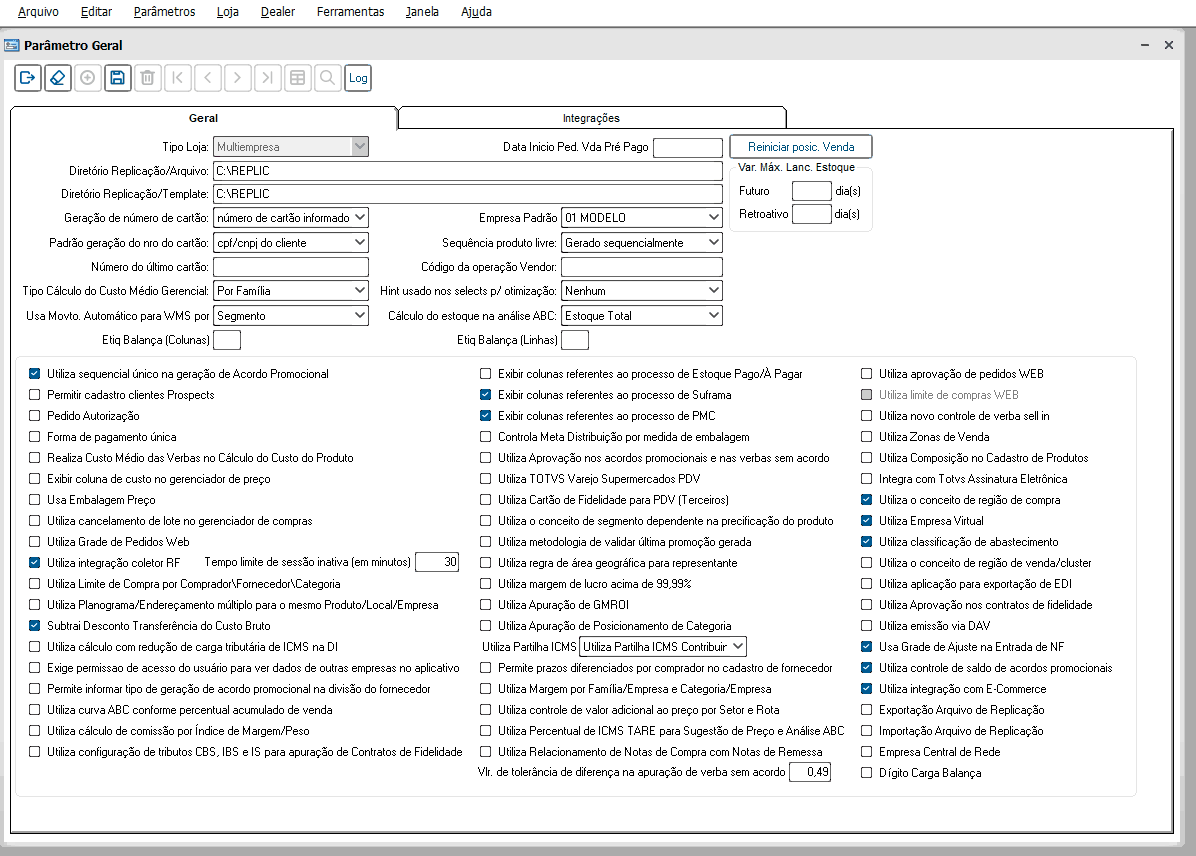
Task: Click Tempo limite de sessão inativa field
Action: point(437,562)
